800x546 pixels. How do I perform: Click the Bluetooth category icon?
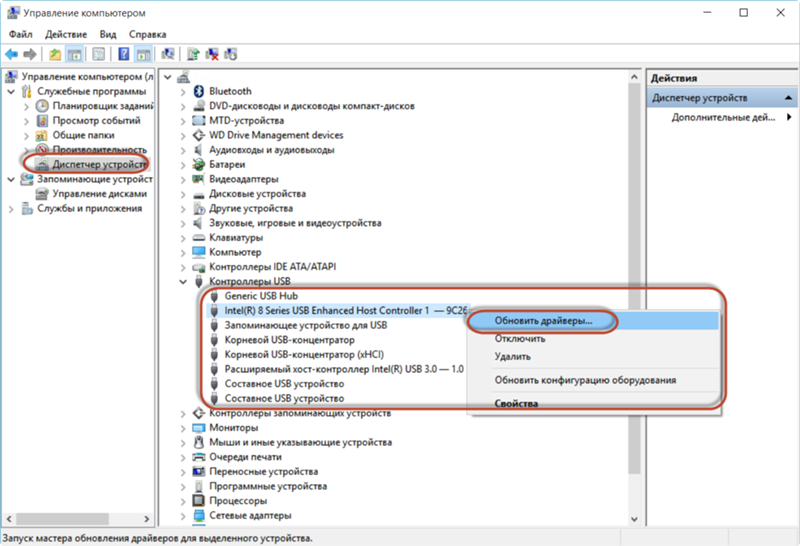(x=199, y=91)
